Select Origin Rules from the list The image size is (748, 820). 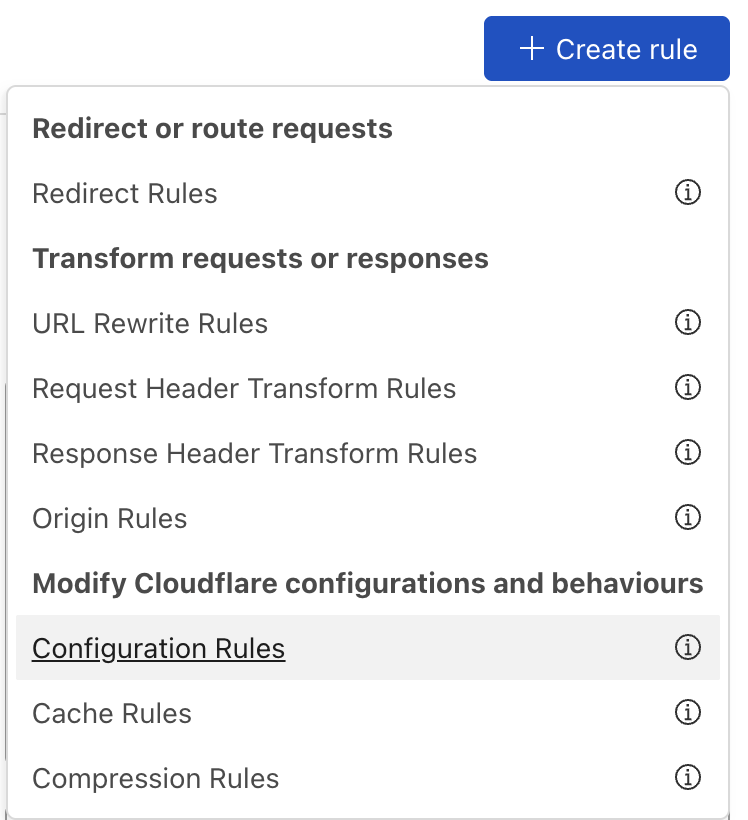(109, 518)
